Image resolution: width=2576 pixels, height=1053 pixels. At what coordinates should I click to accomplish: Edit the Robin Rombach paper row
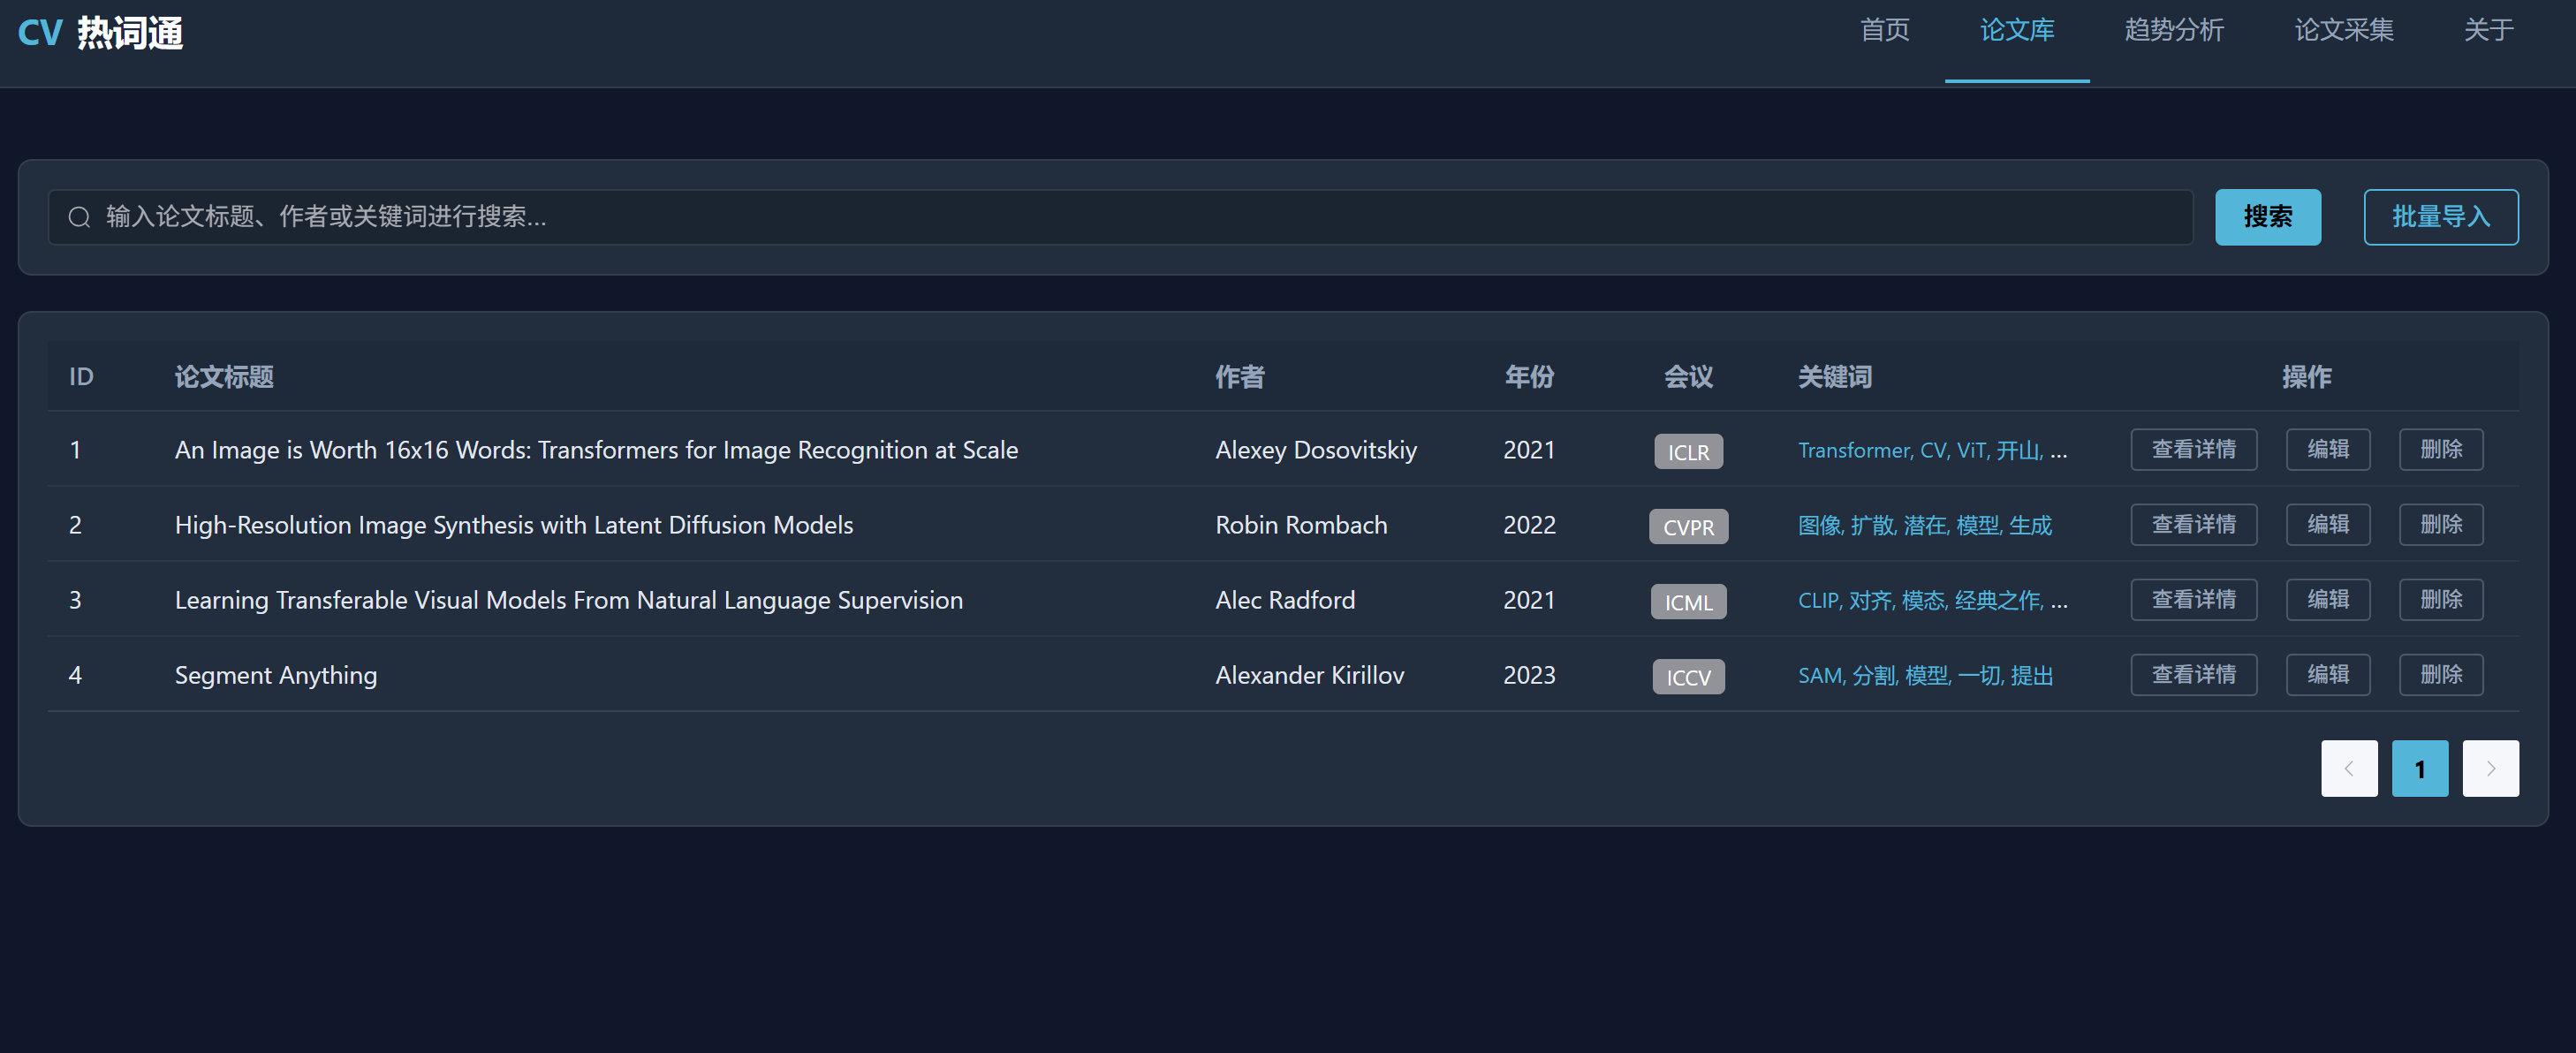2328,525
